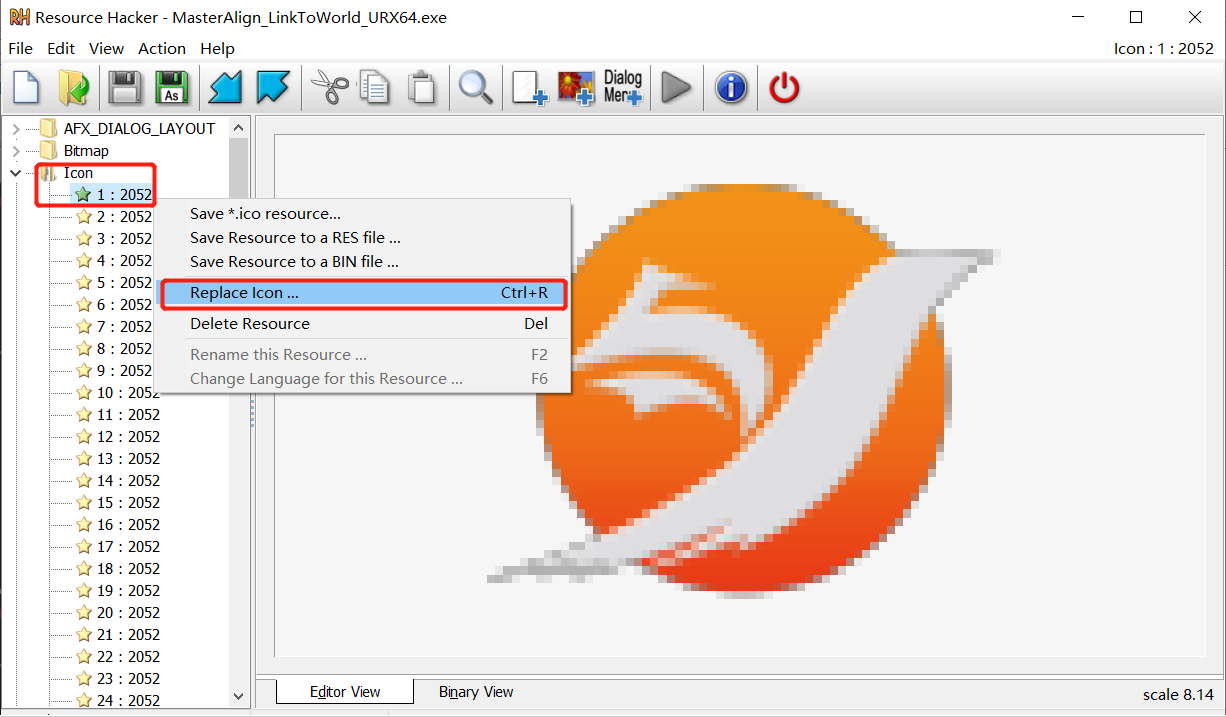Select Save *.ico resource menu entry

coord(265,214)
